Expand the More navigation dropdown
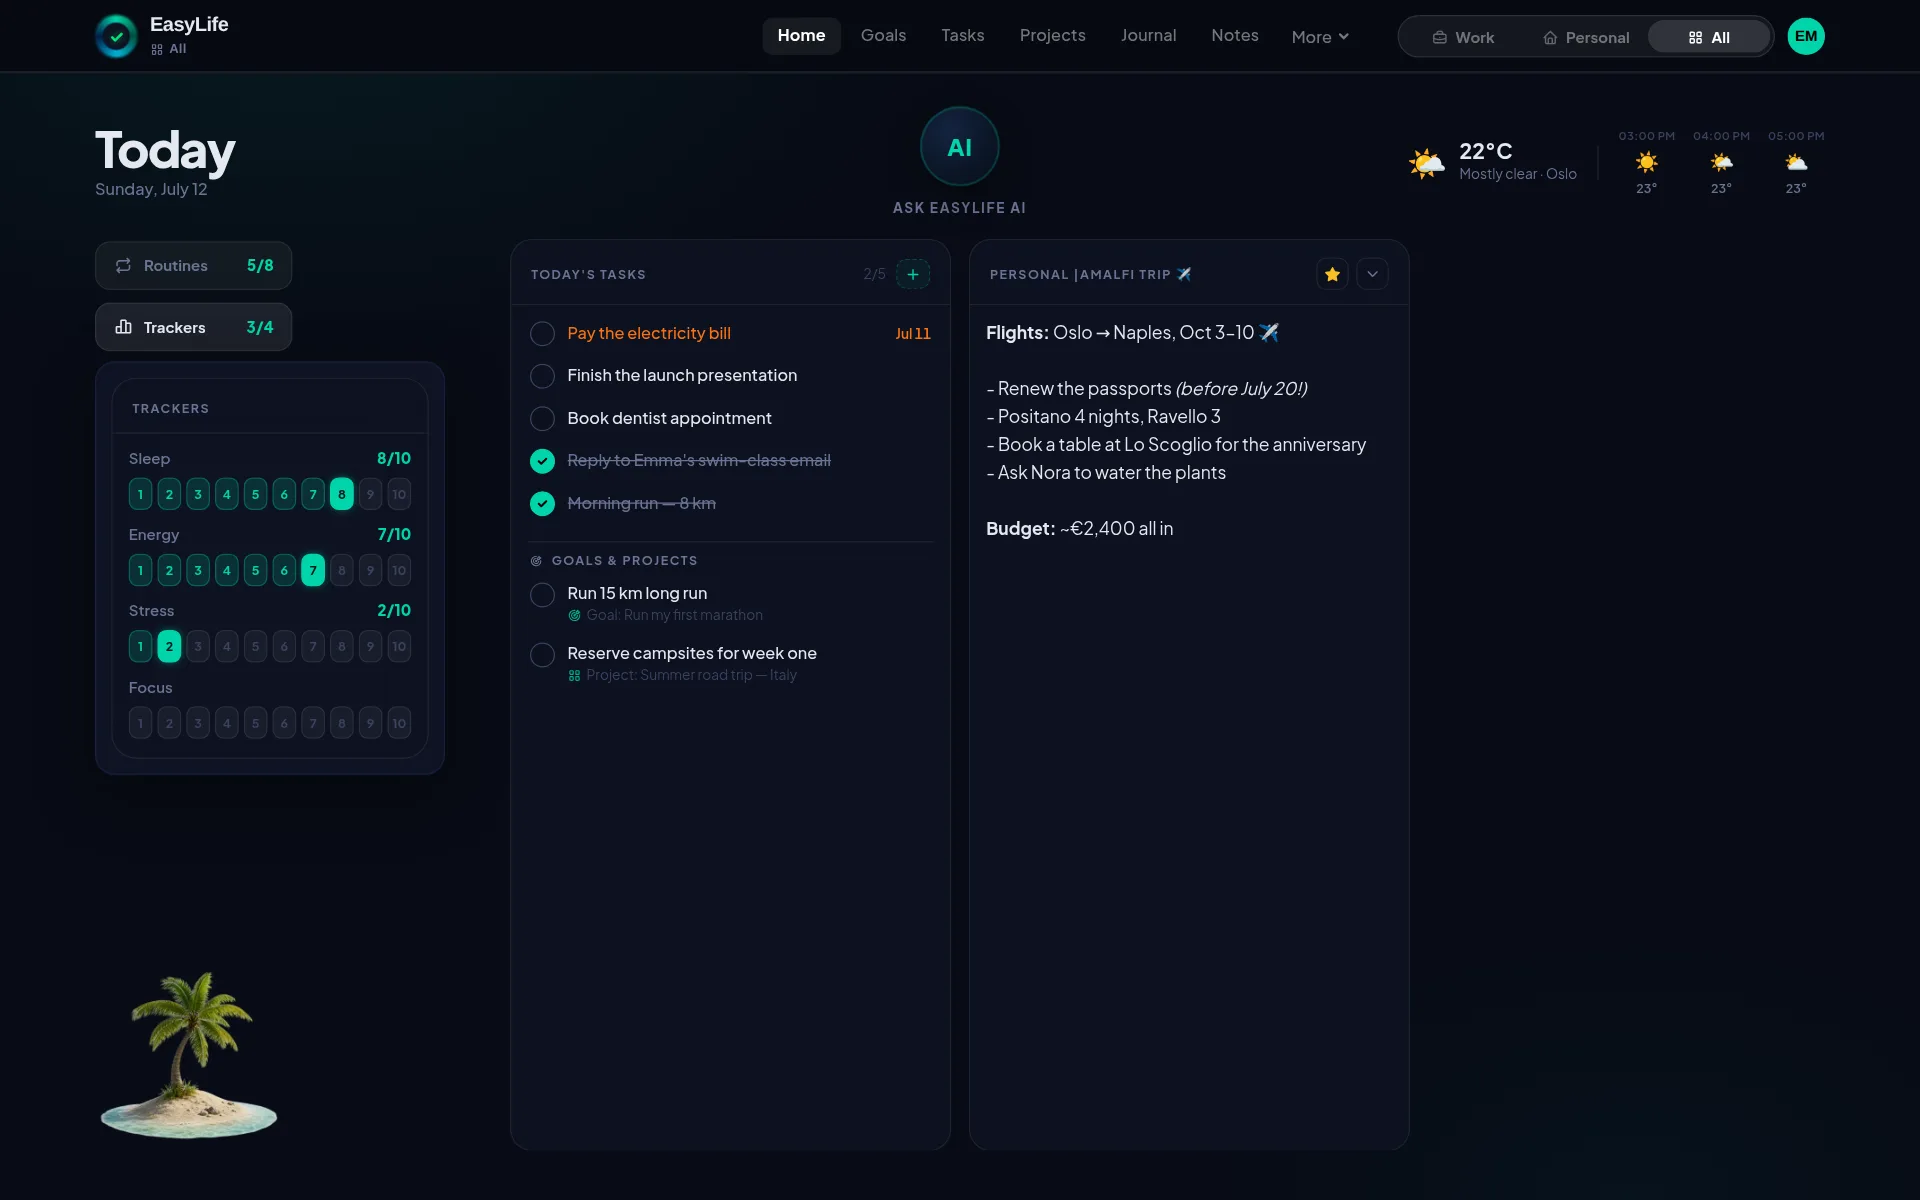The image size is (1920, 1200). pyautogui.click(x=1320, y=36)
